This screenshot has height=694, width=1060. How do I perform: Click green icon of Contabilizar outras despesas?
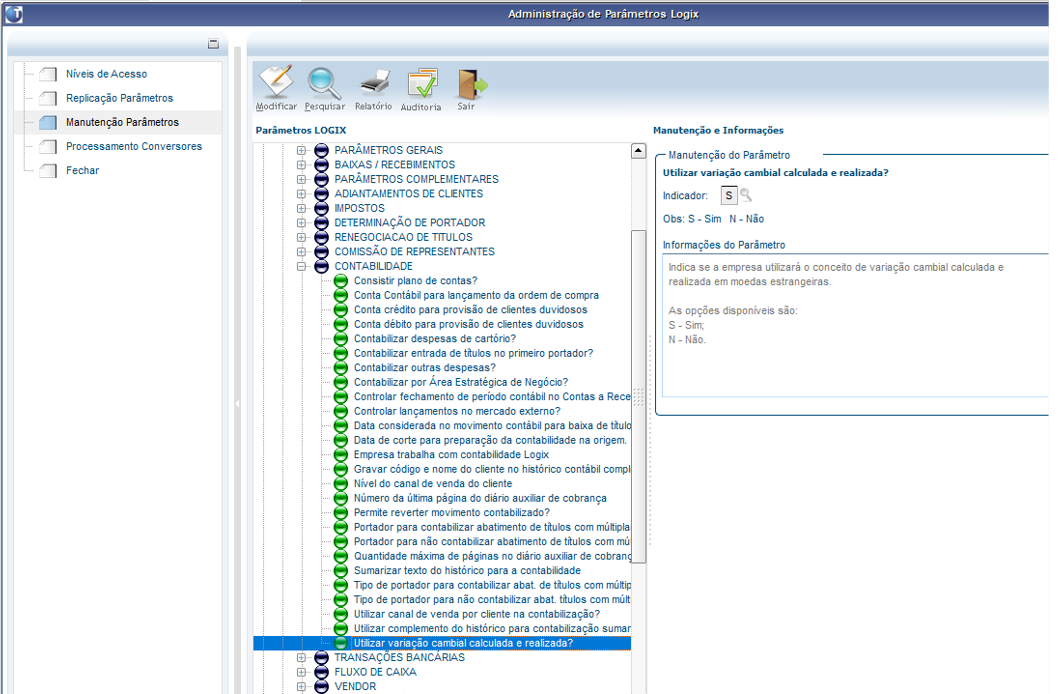pos(341,368)
